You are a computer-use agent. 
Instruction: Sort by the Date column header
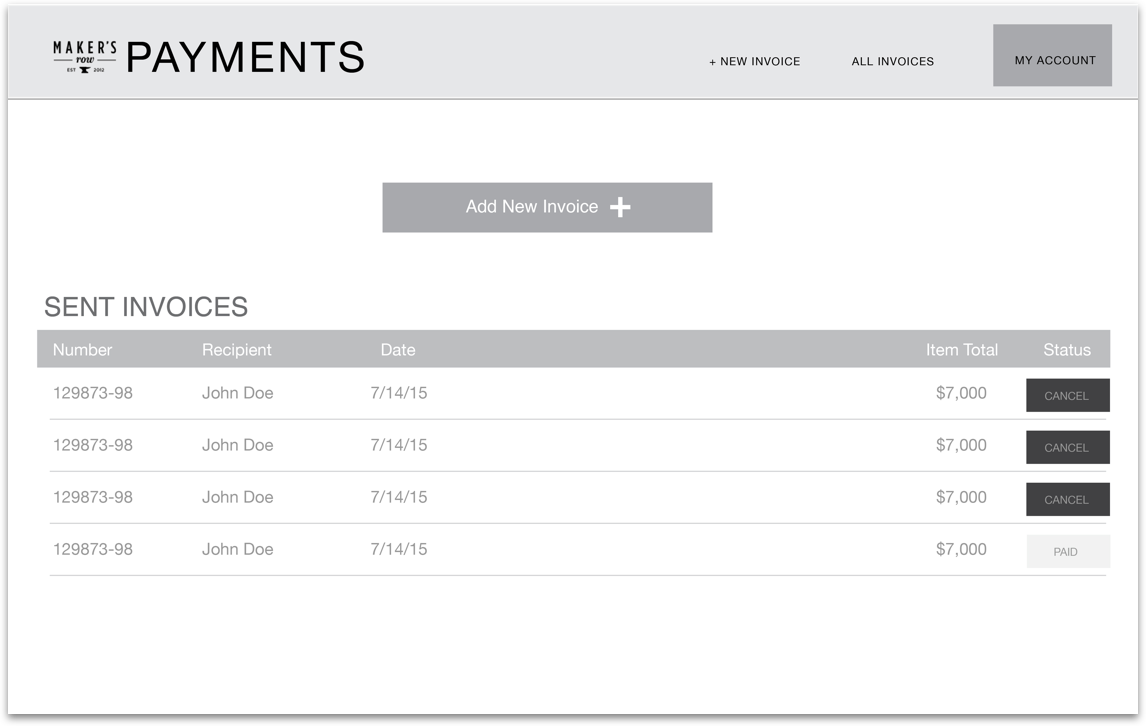[397, 350]
